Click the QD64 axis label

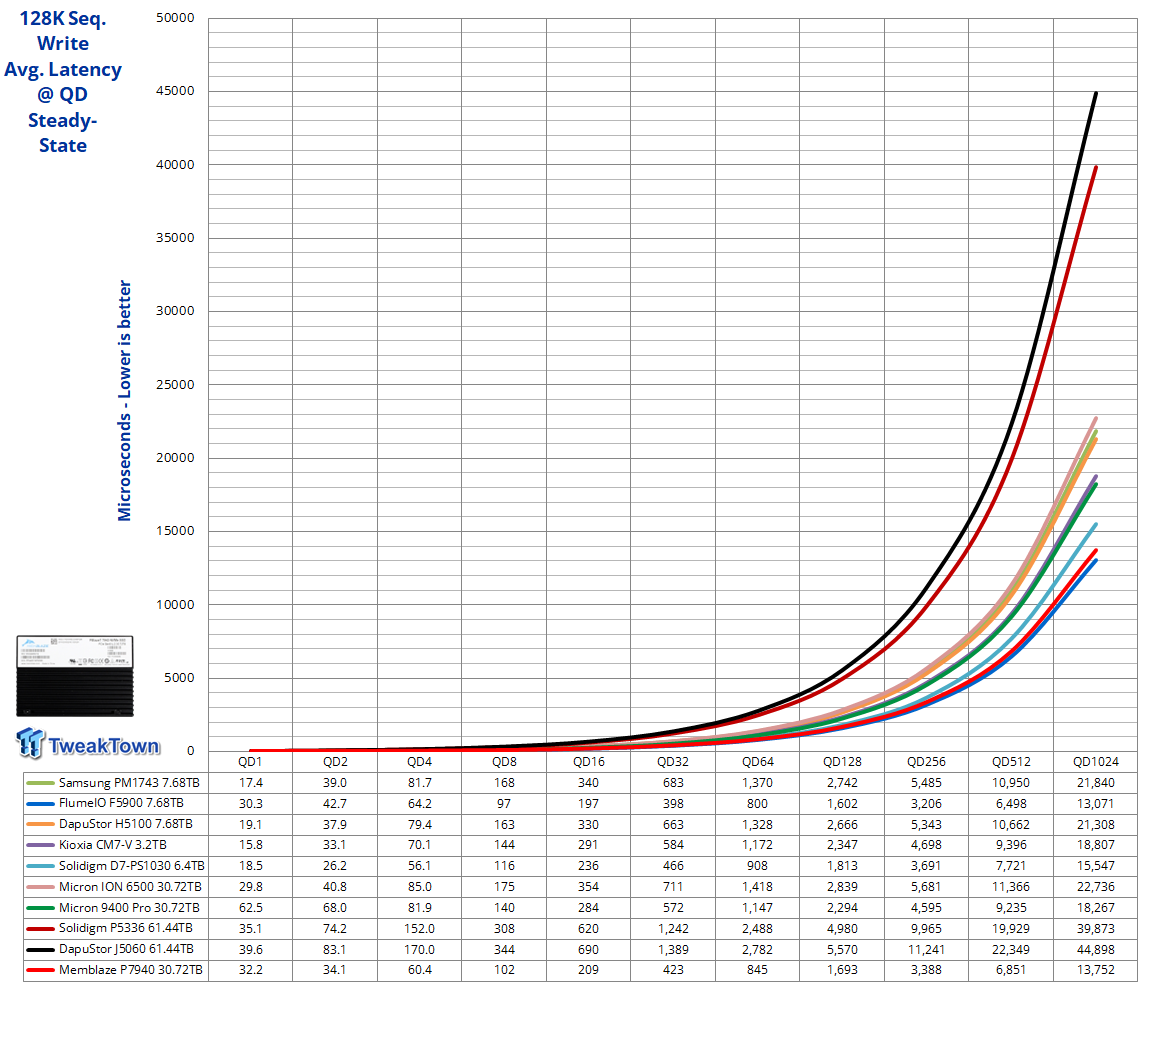pyautogui.click(x=757, y=762)
